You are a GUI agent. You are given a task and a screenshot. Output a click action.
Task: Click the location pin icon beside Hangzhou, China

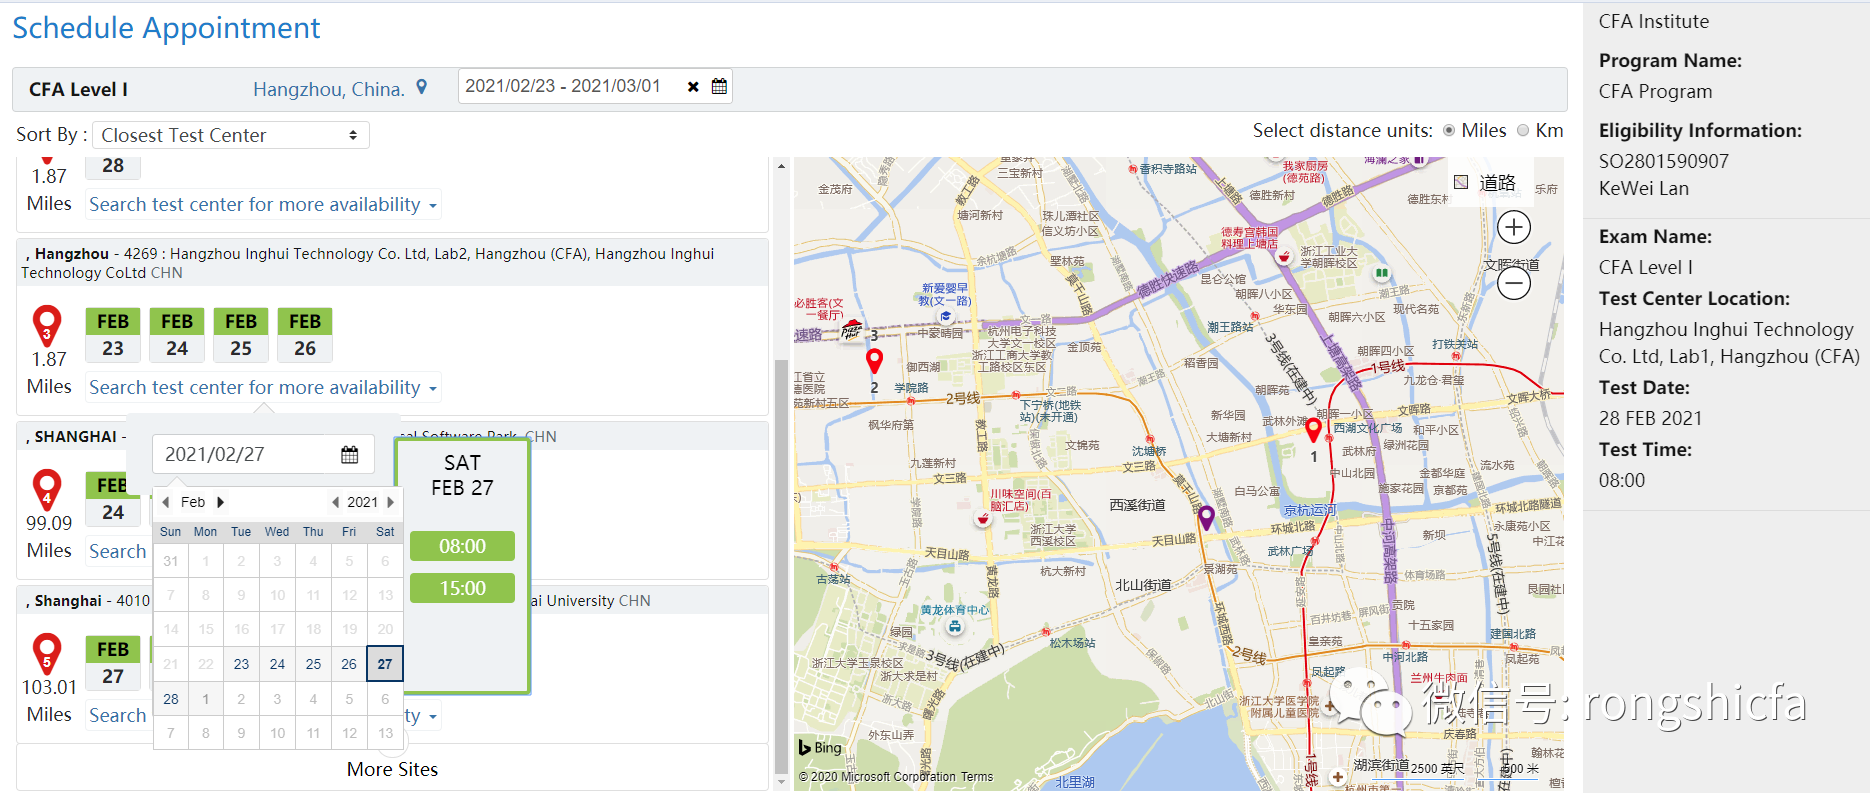tap(422, 88)
